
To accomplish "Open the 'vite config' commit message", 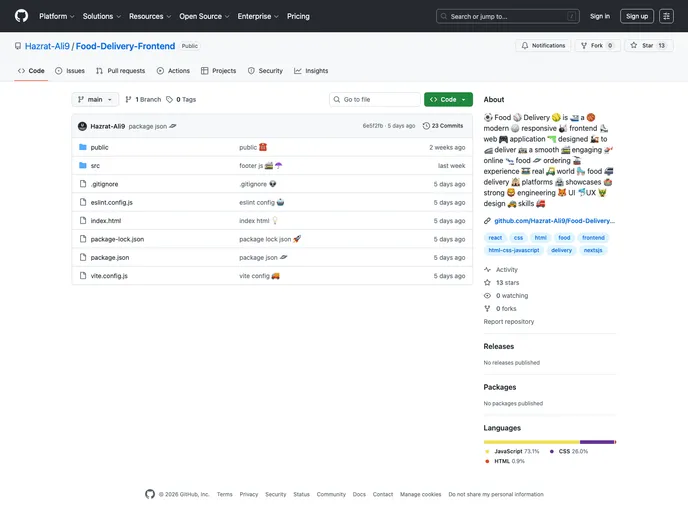I will [259, 276].
